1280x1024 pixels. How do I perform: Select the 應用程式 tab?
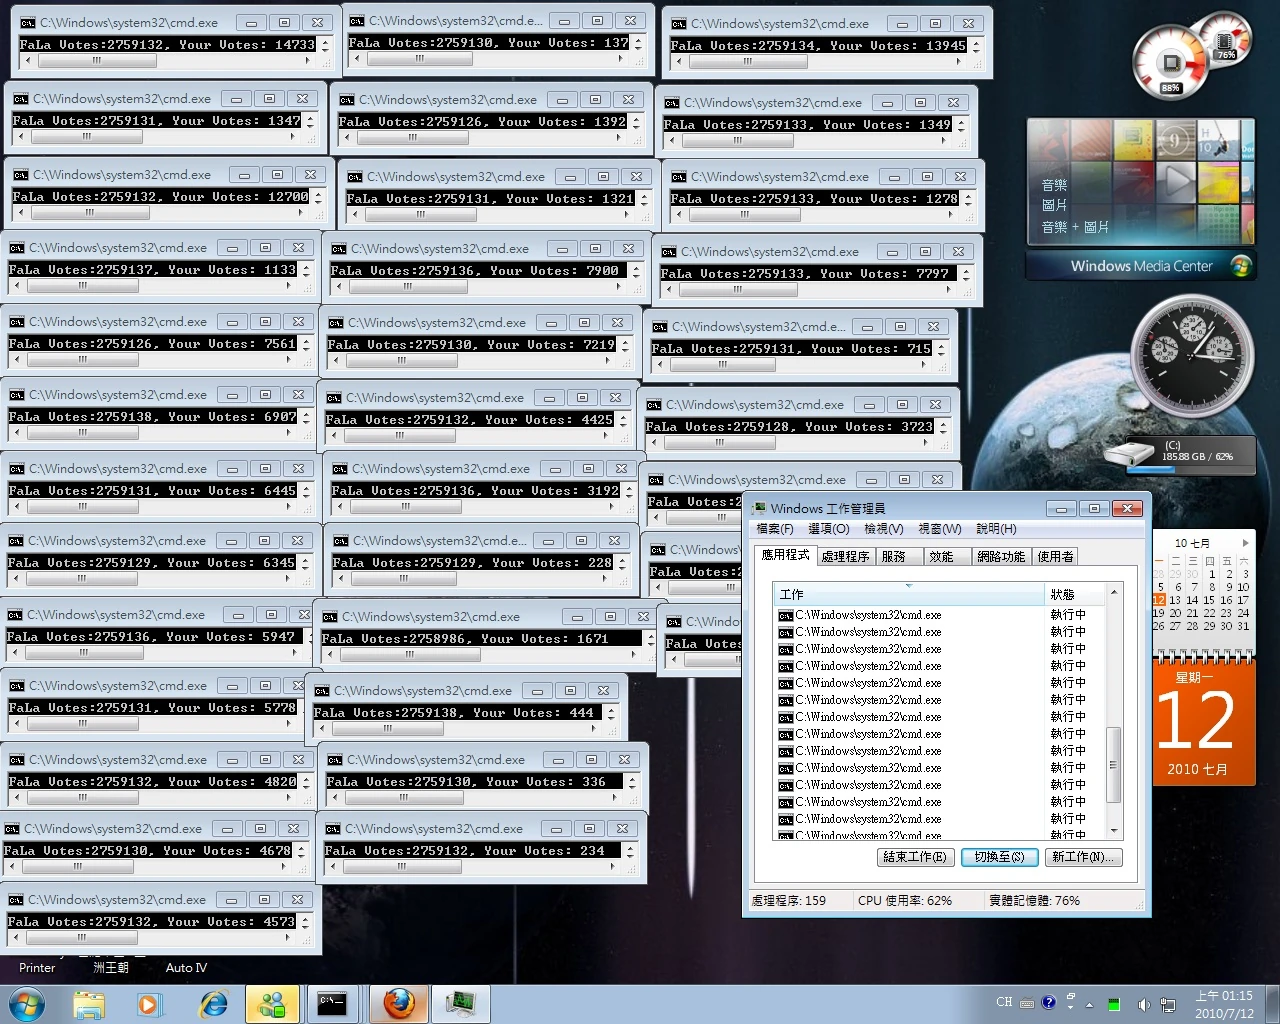pos(785,555)
